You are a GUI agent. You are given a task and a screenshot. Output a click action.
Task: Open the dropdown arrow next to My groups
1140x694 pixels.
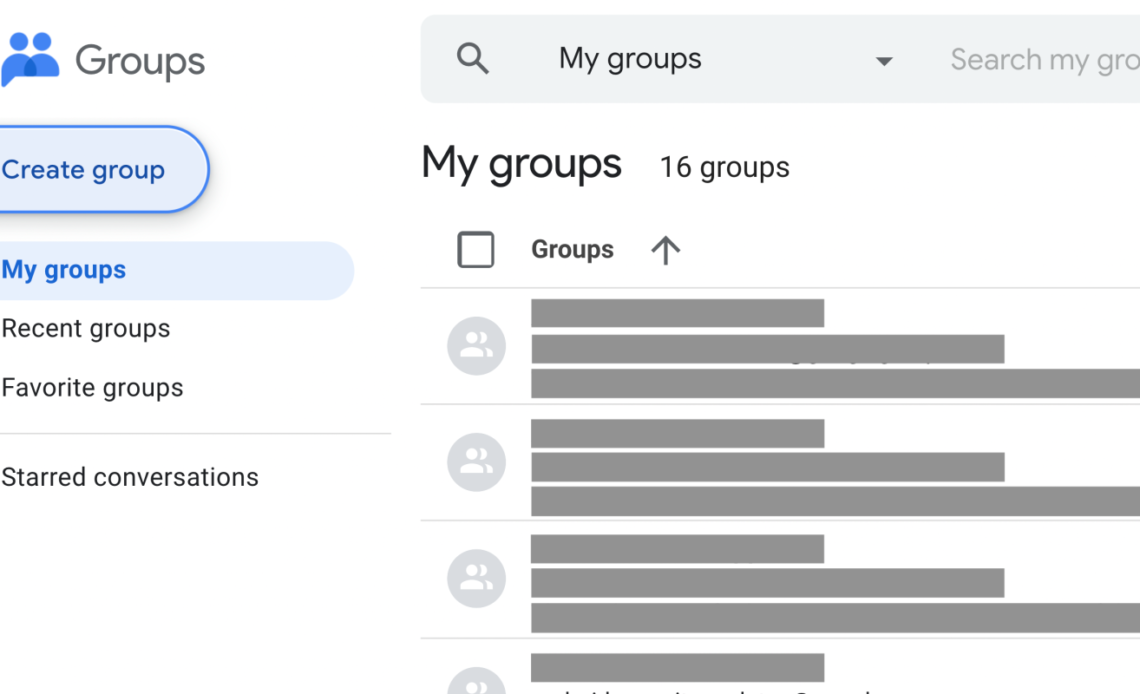[x=884, y=60]
